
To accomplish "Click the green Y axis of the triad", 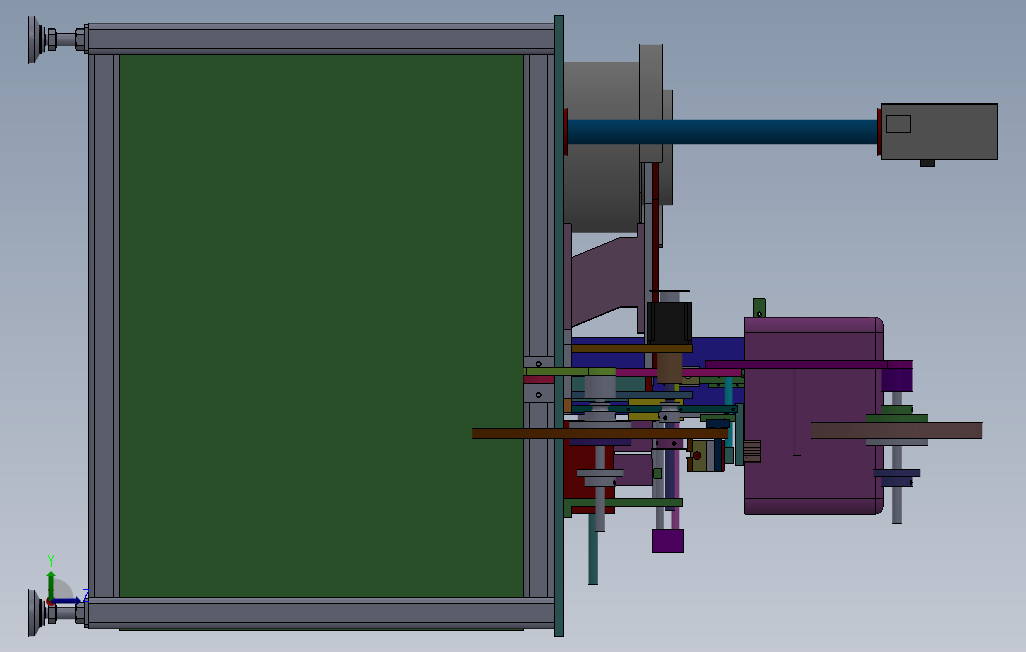I will click(50, 583).
